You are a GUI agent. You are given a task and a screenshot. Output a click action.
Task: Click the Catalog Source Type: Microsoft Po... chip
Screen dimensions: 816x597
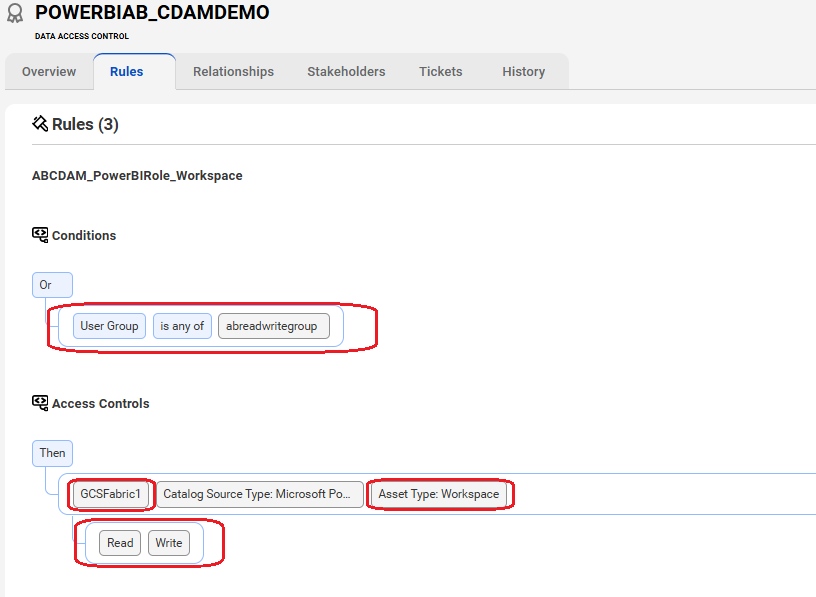coord(260,494)
